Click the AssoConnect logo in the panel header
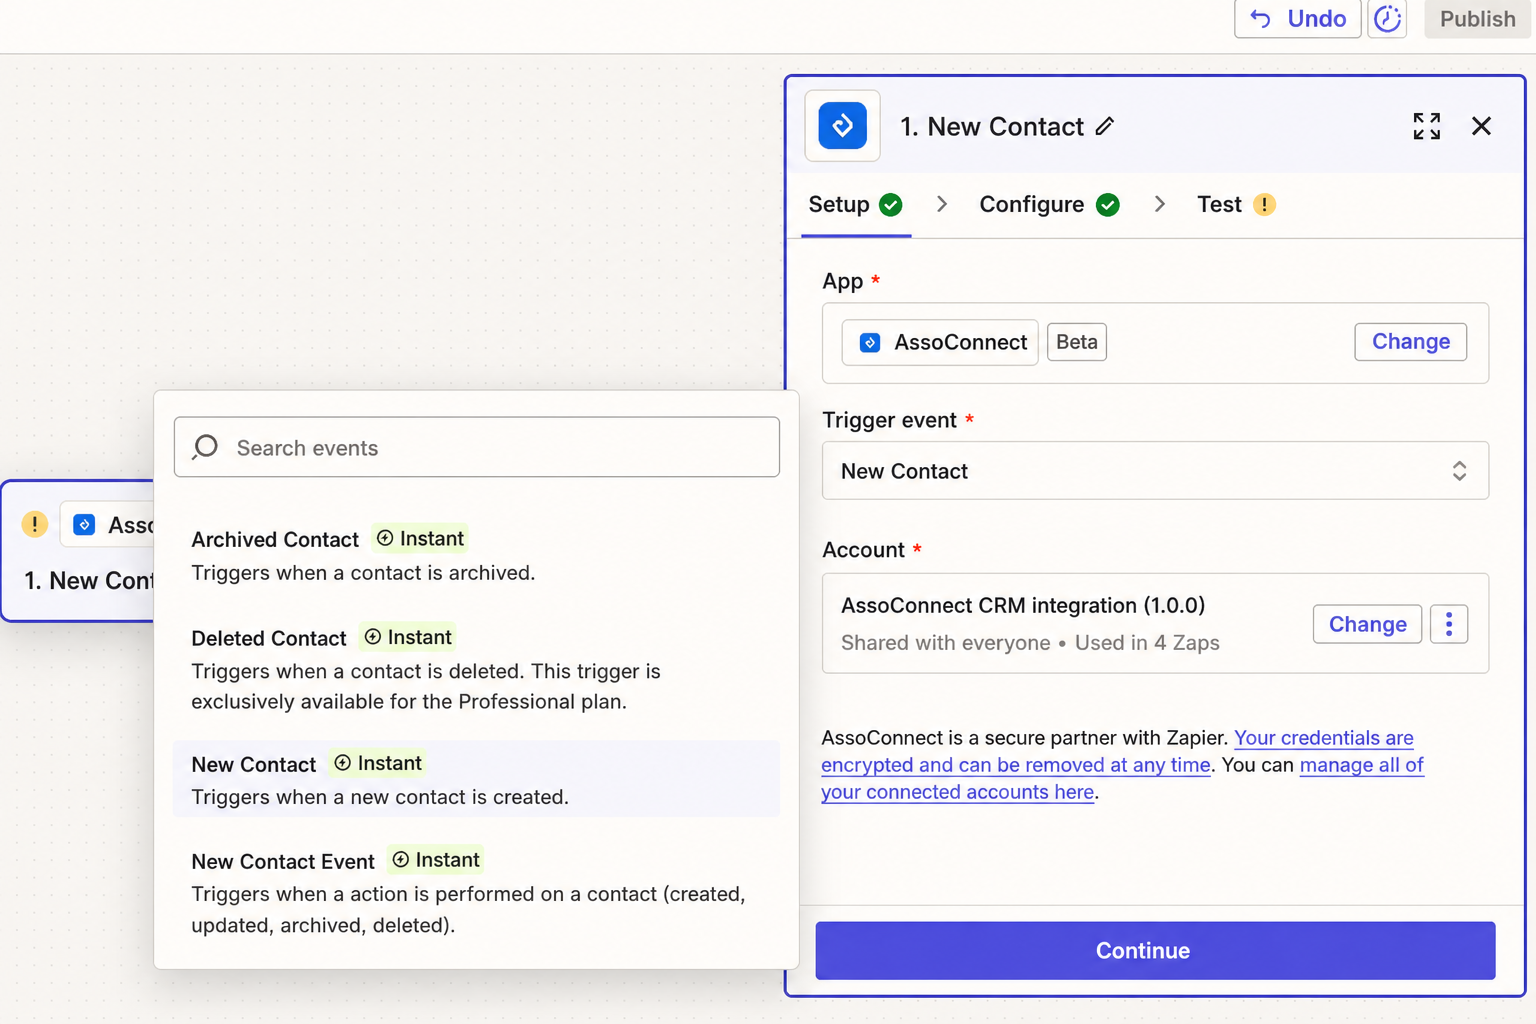The width and height of the screenshot is (1536, 1024). (x=843, y=126)
